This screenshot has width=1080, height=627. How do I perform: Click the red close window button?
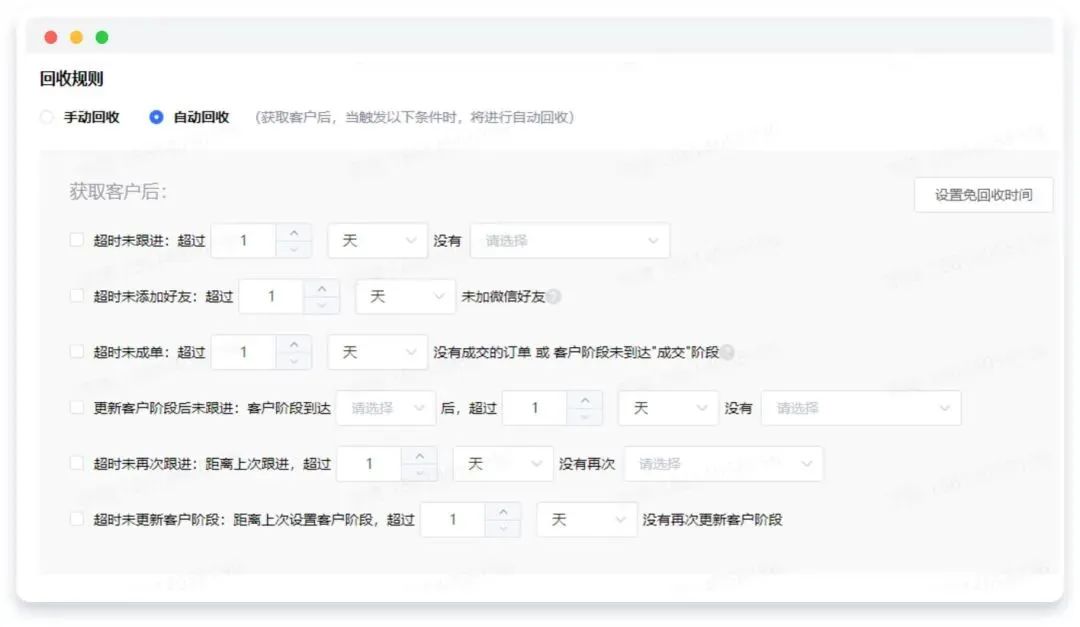click(x=50, y=37)
